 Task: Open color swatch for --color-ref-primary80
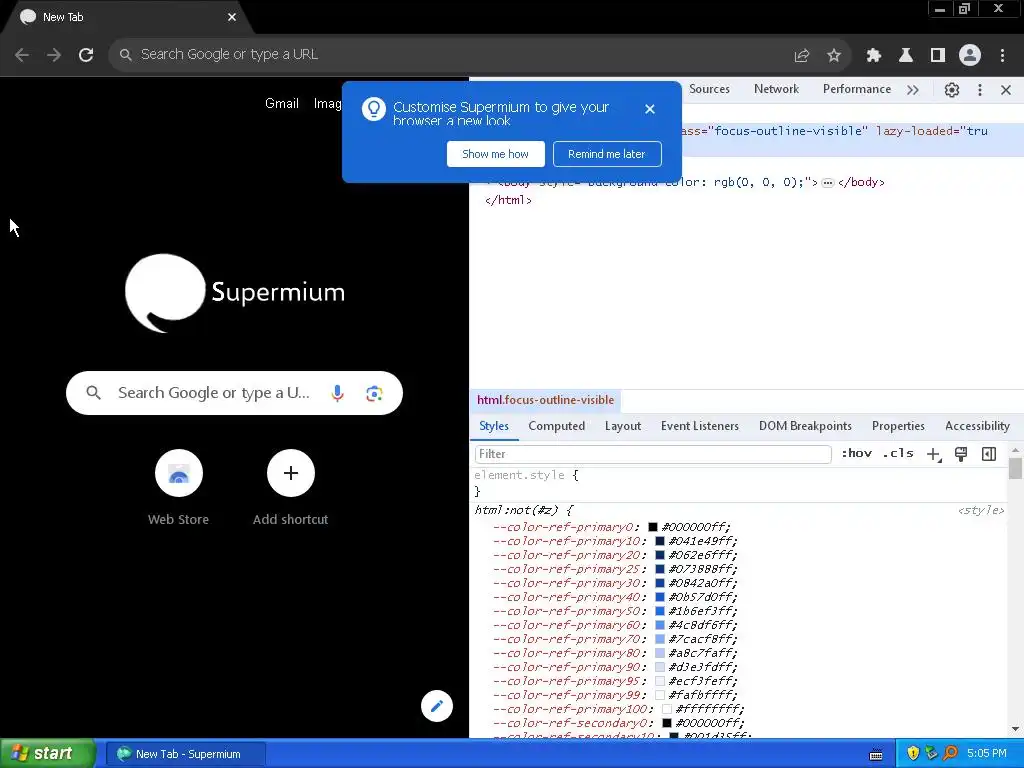pos(660,654)
